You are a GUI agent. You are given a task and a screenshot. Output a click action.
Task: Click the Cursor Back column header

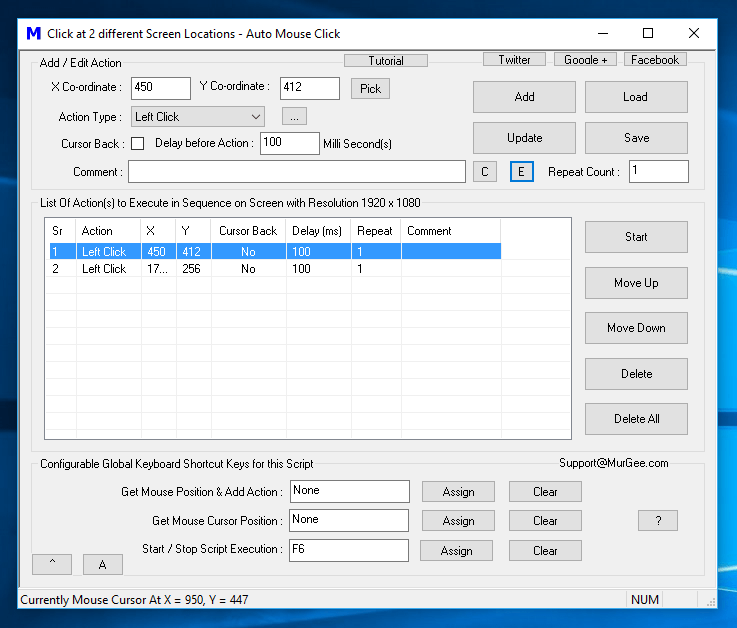coord(249,231)
